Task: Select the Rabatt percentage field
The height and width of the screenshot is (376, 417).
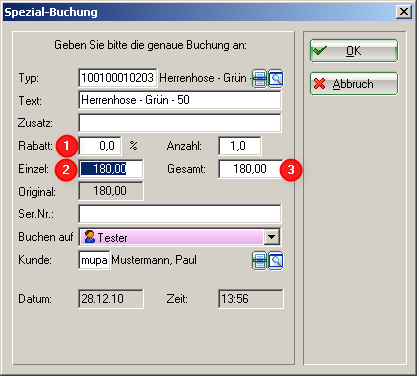Action: (100, 146)
